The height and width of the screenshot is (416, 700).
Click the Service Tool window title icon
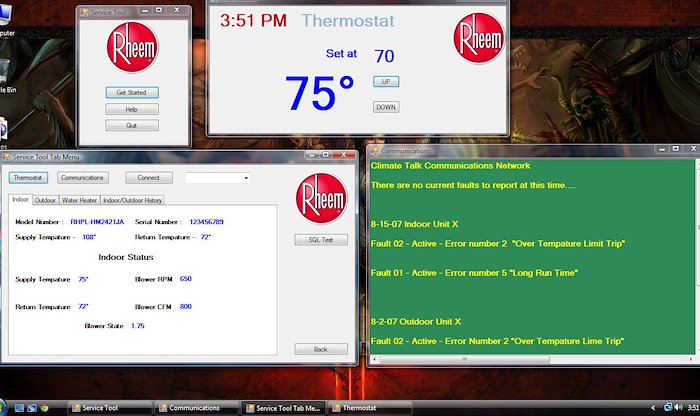tap(84, 12)
